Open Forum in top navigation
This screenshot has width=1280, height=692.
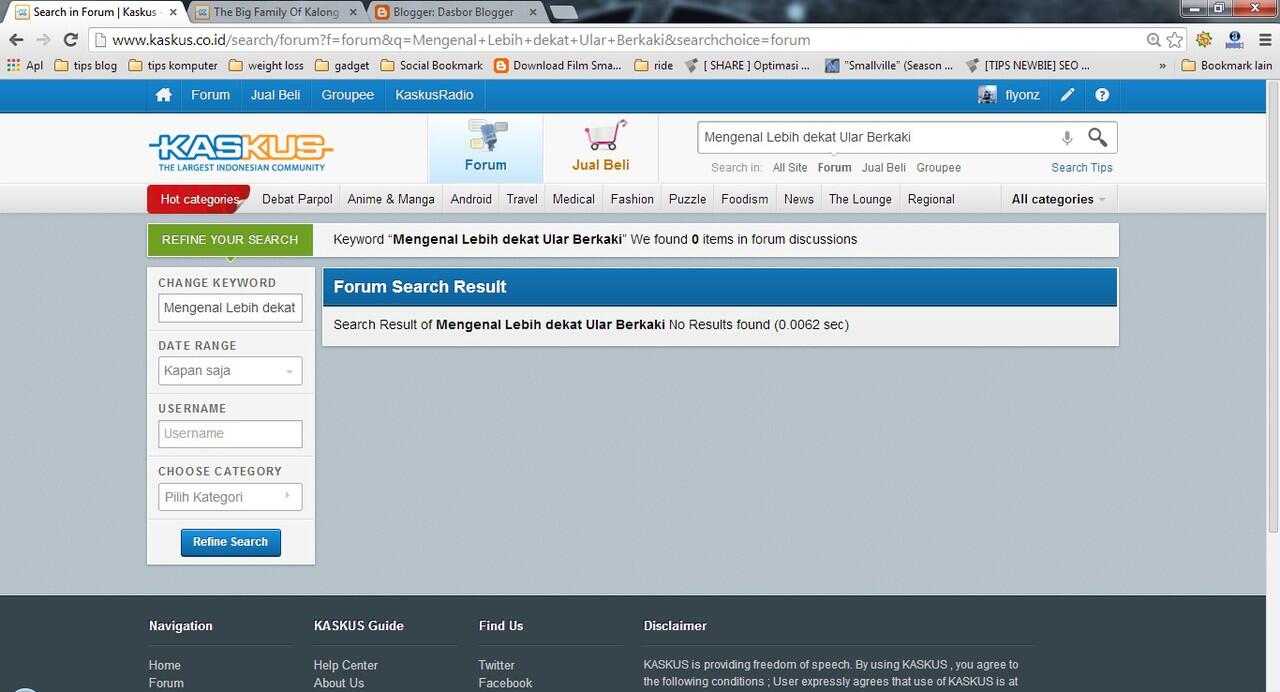tap(210, 95)
